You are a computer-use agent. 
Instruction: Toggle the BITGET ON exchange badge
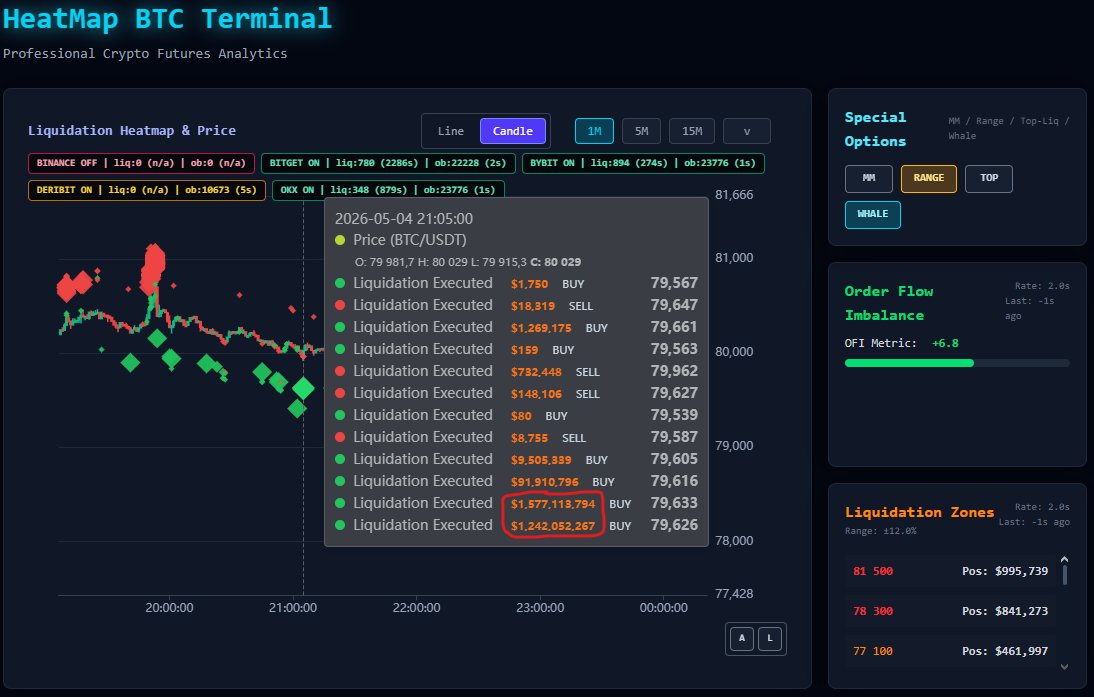coord(388,163)
